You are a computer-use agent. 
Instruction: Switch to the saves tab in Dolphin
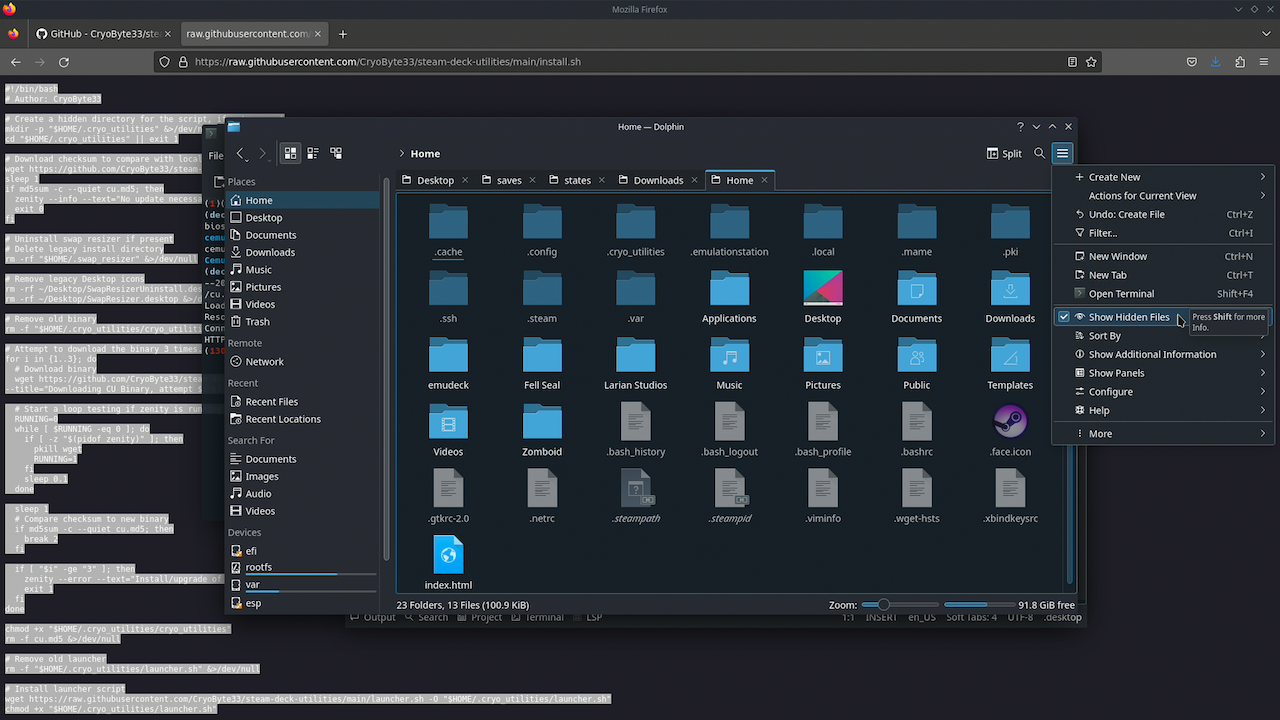pyautogui.click(x=509, y=180)
